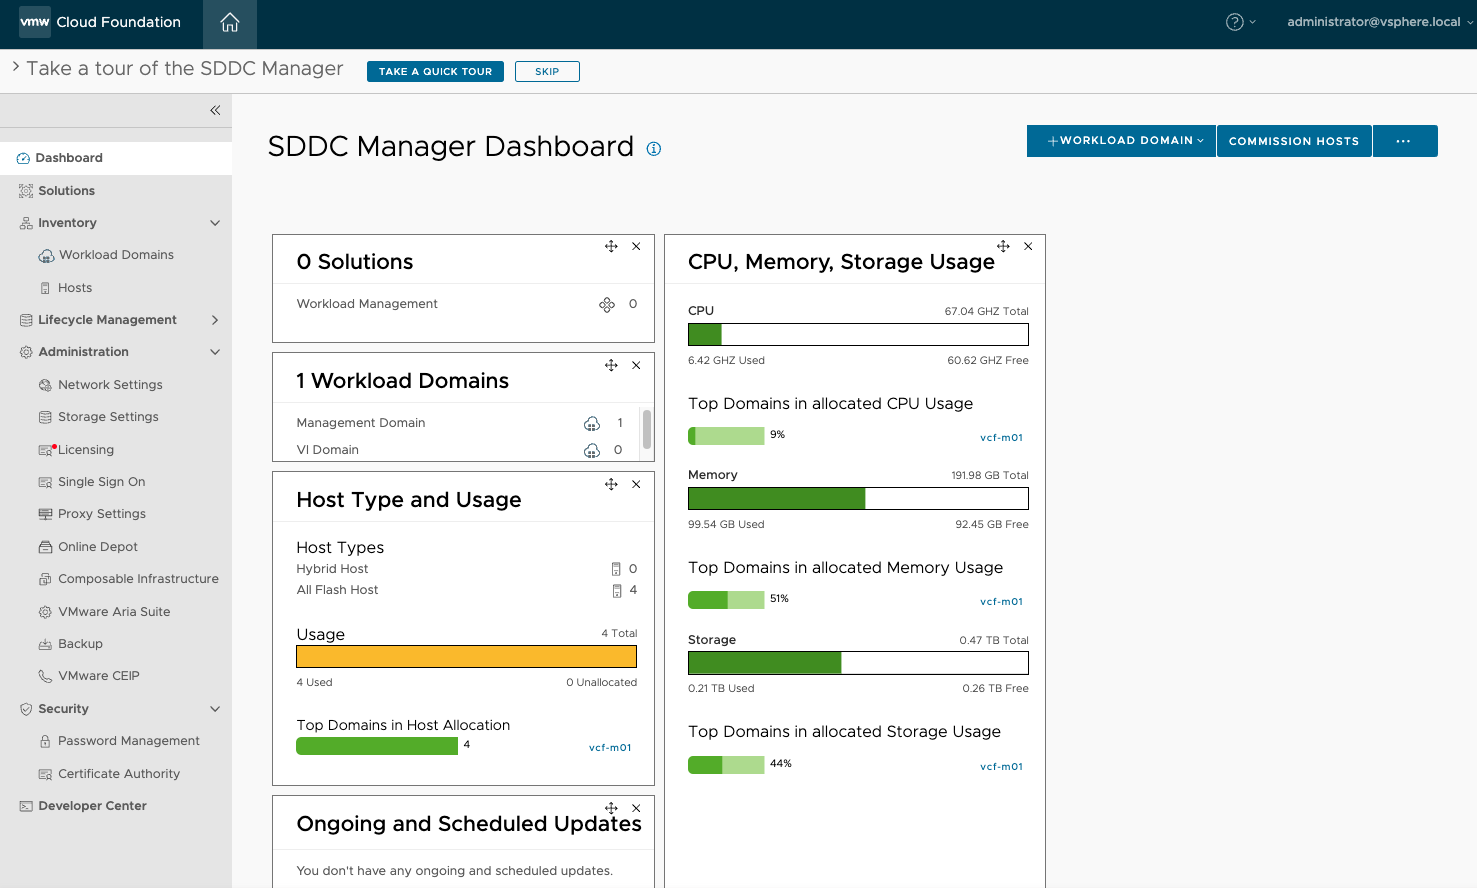Expand the tour banner chevron
Viewport: 1477px width, 888px height.
(16, 67)
